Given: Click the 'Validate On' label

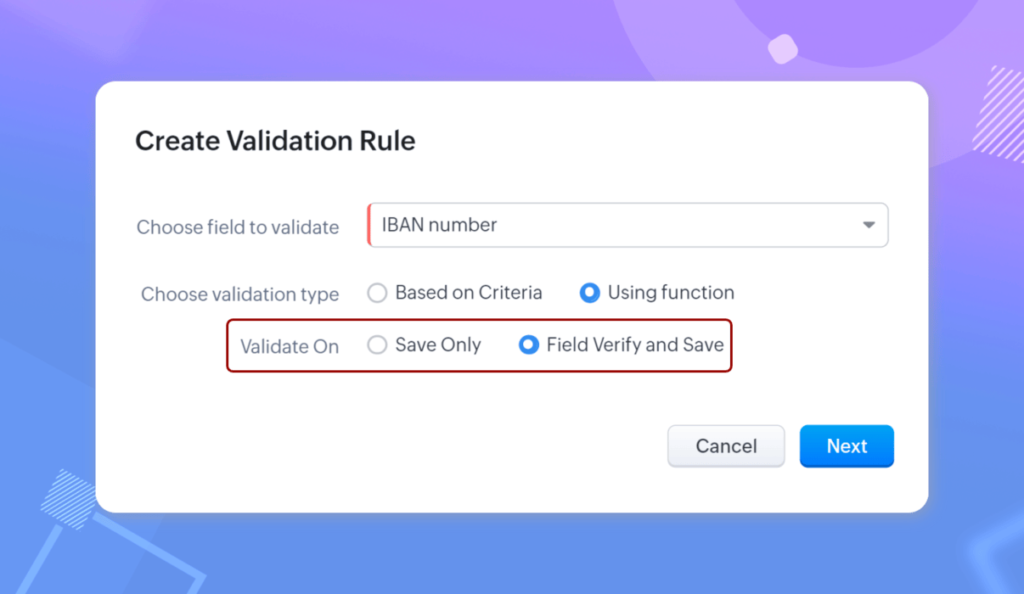Looking at the screenshot, I should [289, 346].
